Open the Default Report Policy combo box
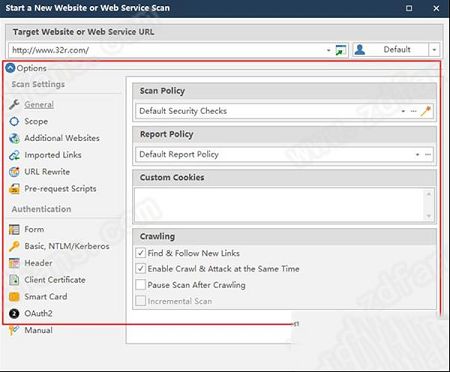Screen dimensions: 450x372 point(284,155)
